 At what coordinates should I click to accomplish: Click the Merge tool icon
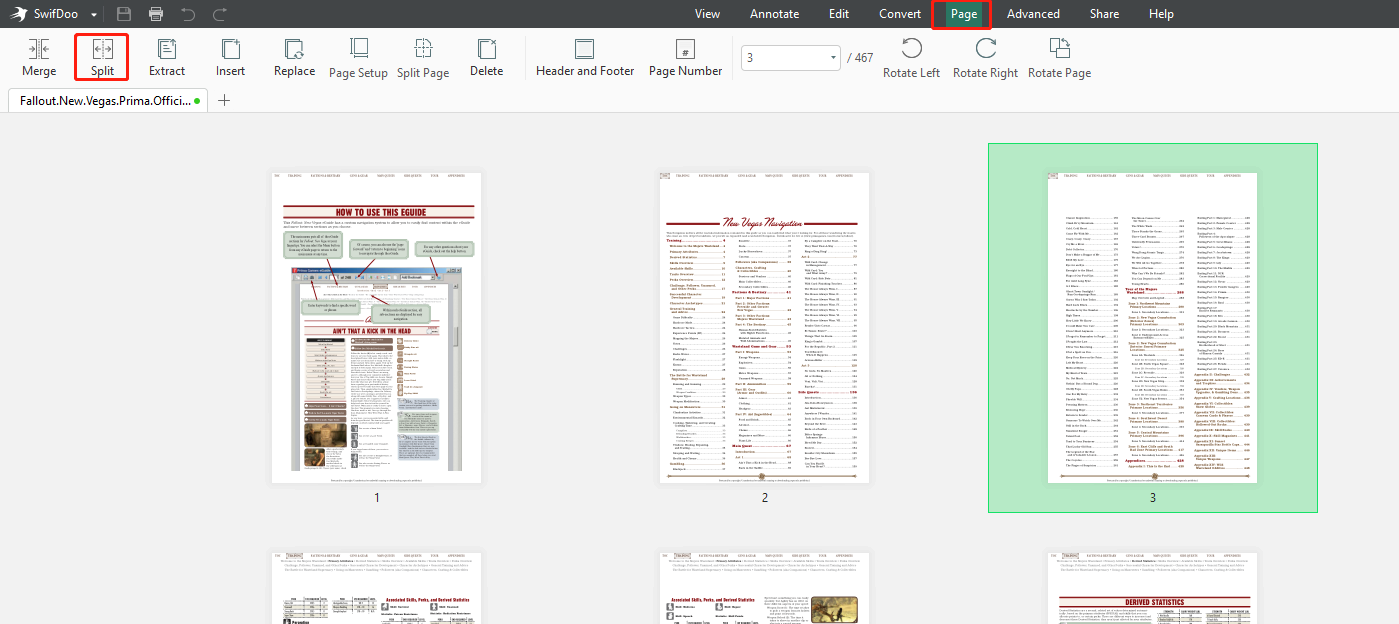(39, 49)
